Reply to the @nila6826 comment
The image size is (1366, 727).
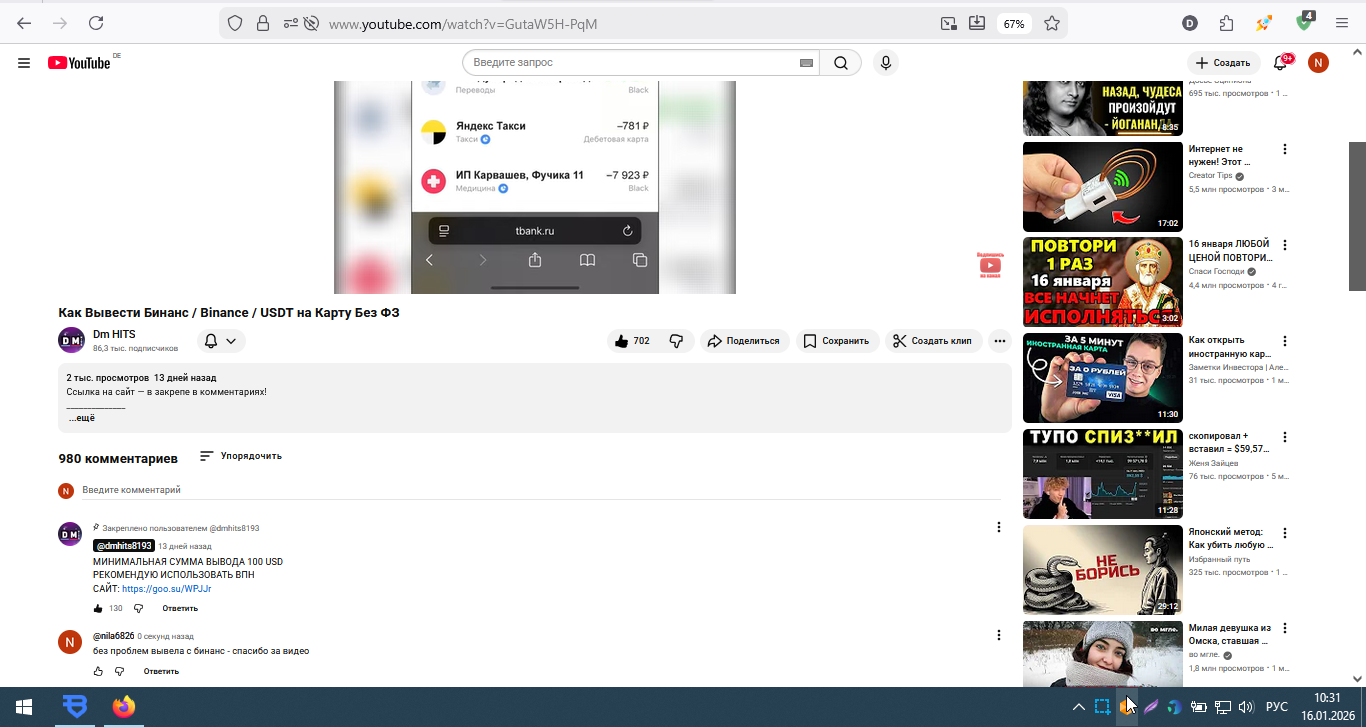161,671
